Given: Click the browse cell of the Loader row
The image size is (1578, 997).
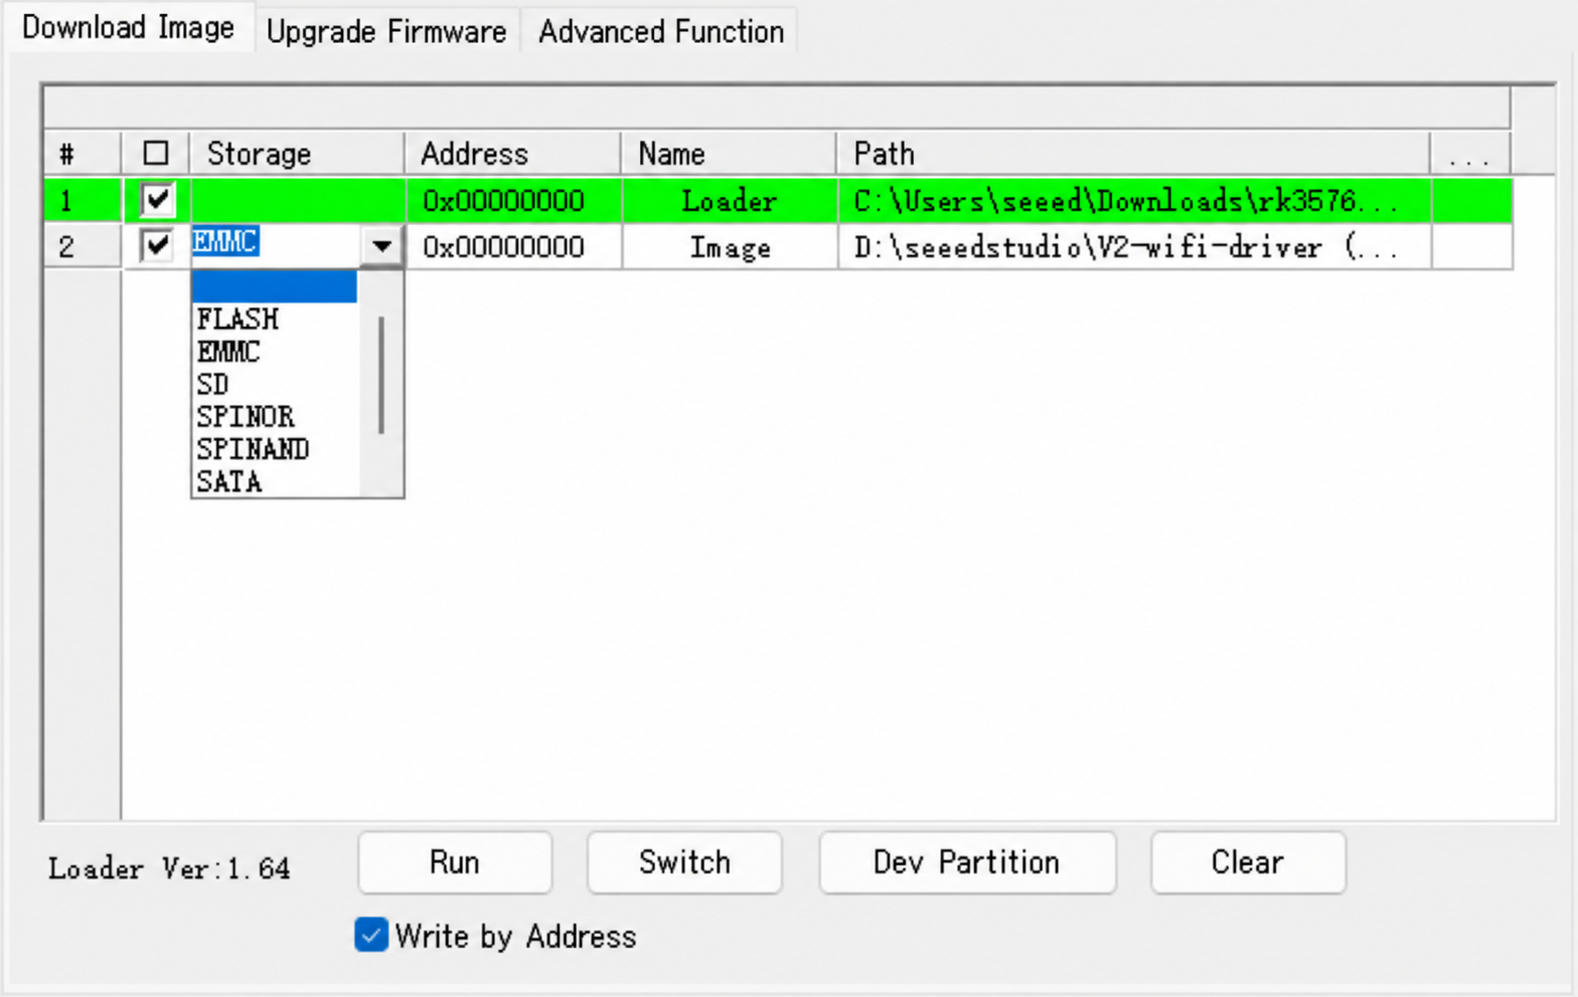Looking at the screenshot, I should pos(1471,201).
